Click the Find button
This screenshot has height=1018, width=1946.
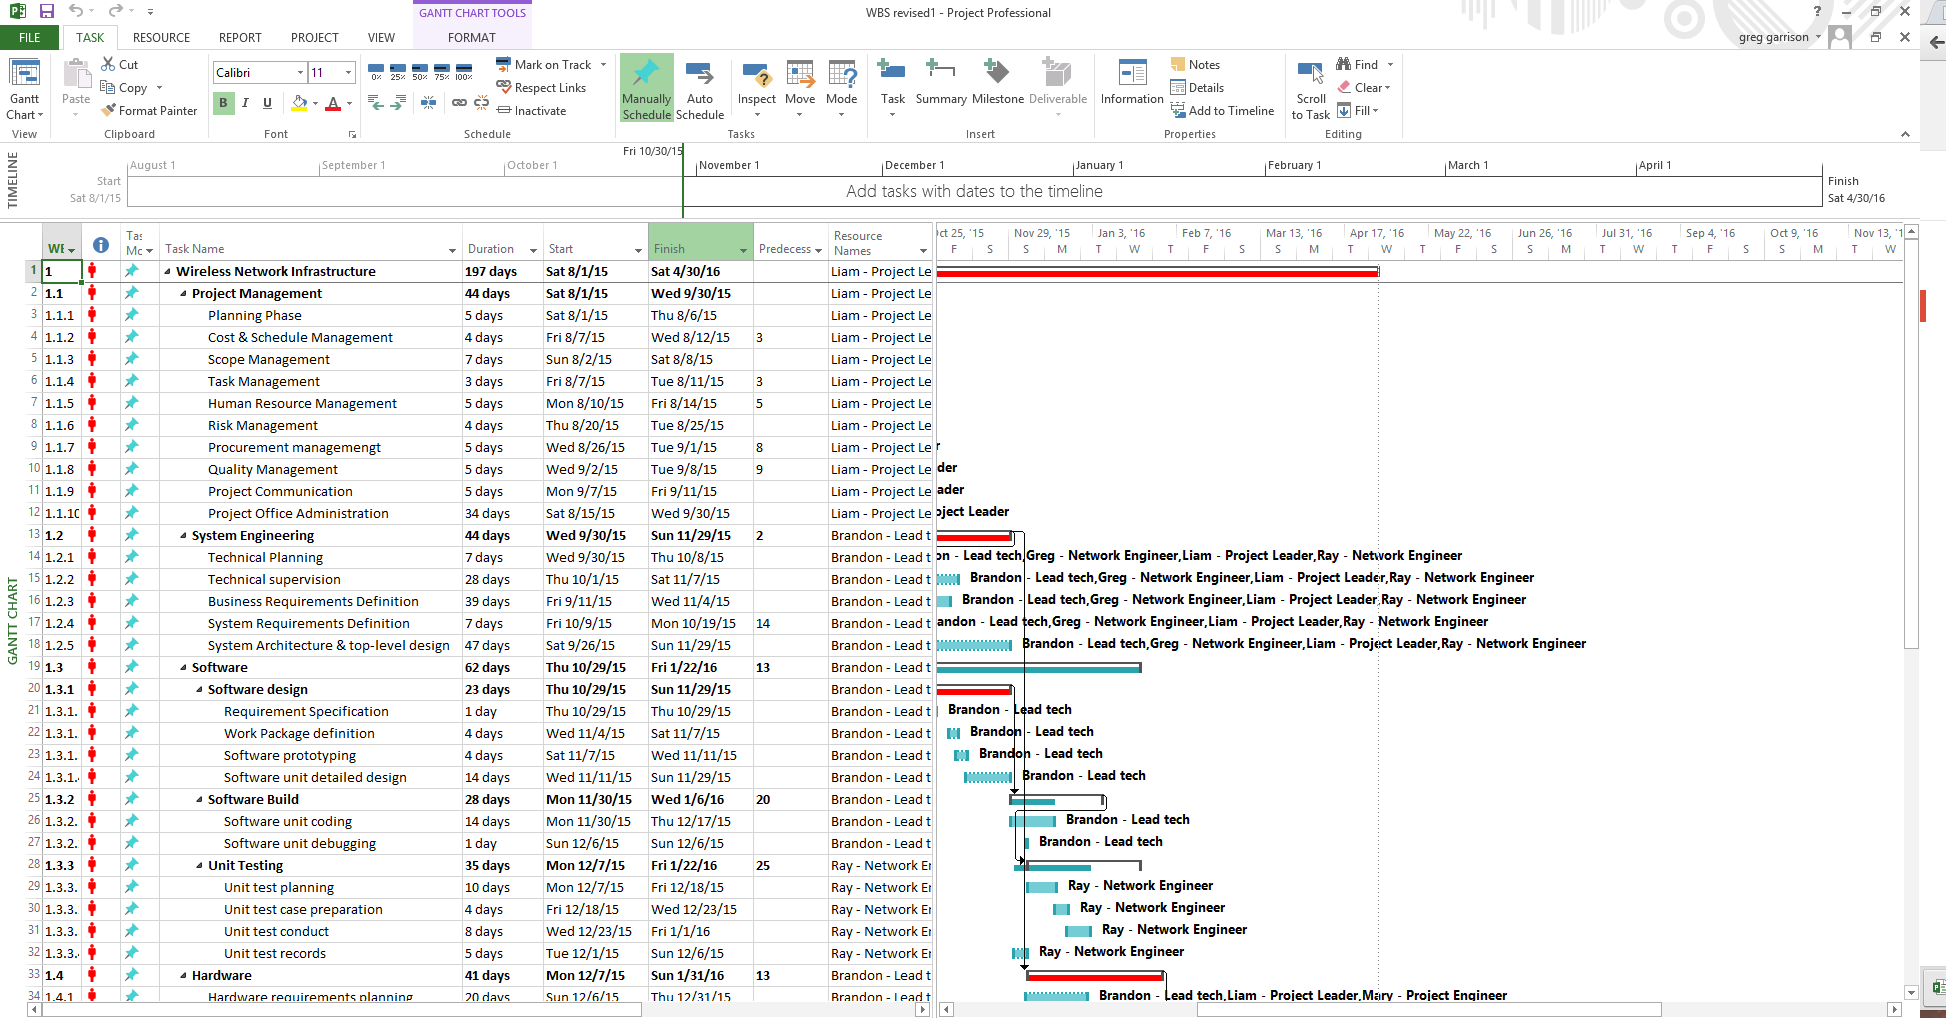(x=1364, y=64)
